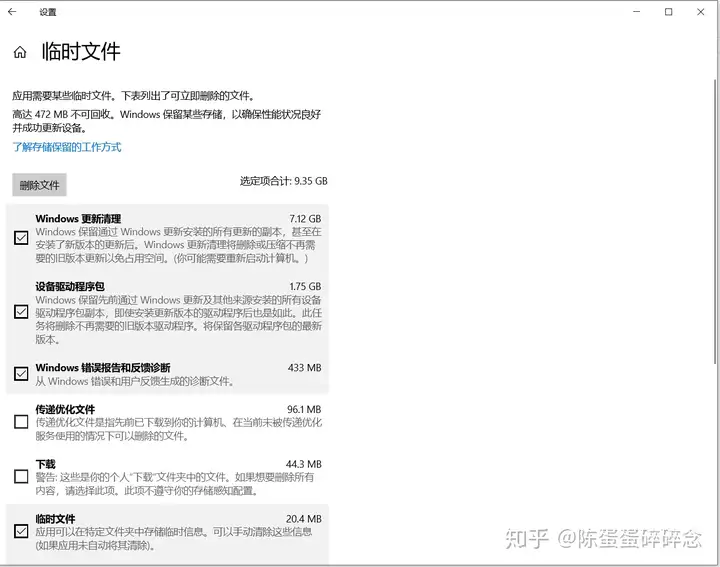Open 了解存储保留的工作方式 link
720x567 pixels.
[67, 147]
